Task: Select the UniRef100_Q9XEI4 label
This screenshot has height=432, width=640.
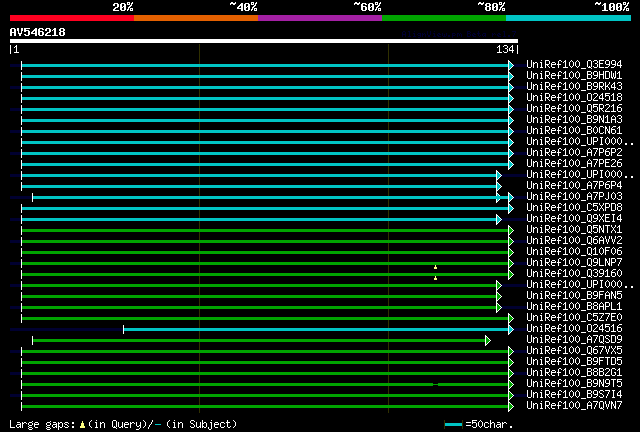Action: click(x=574, y=218)
